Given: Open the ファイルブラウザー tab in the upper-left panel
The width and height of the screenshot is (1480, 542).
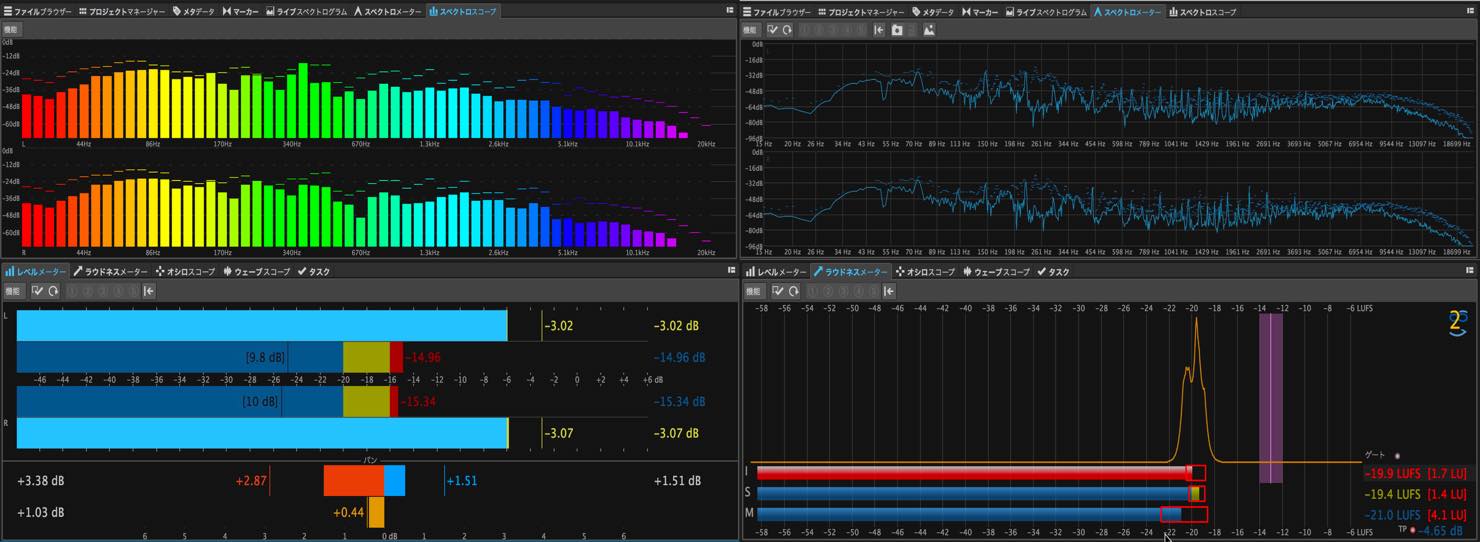Looking at the screenshot, I should click(36, 11).
